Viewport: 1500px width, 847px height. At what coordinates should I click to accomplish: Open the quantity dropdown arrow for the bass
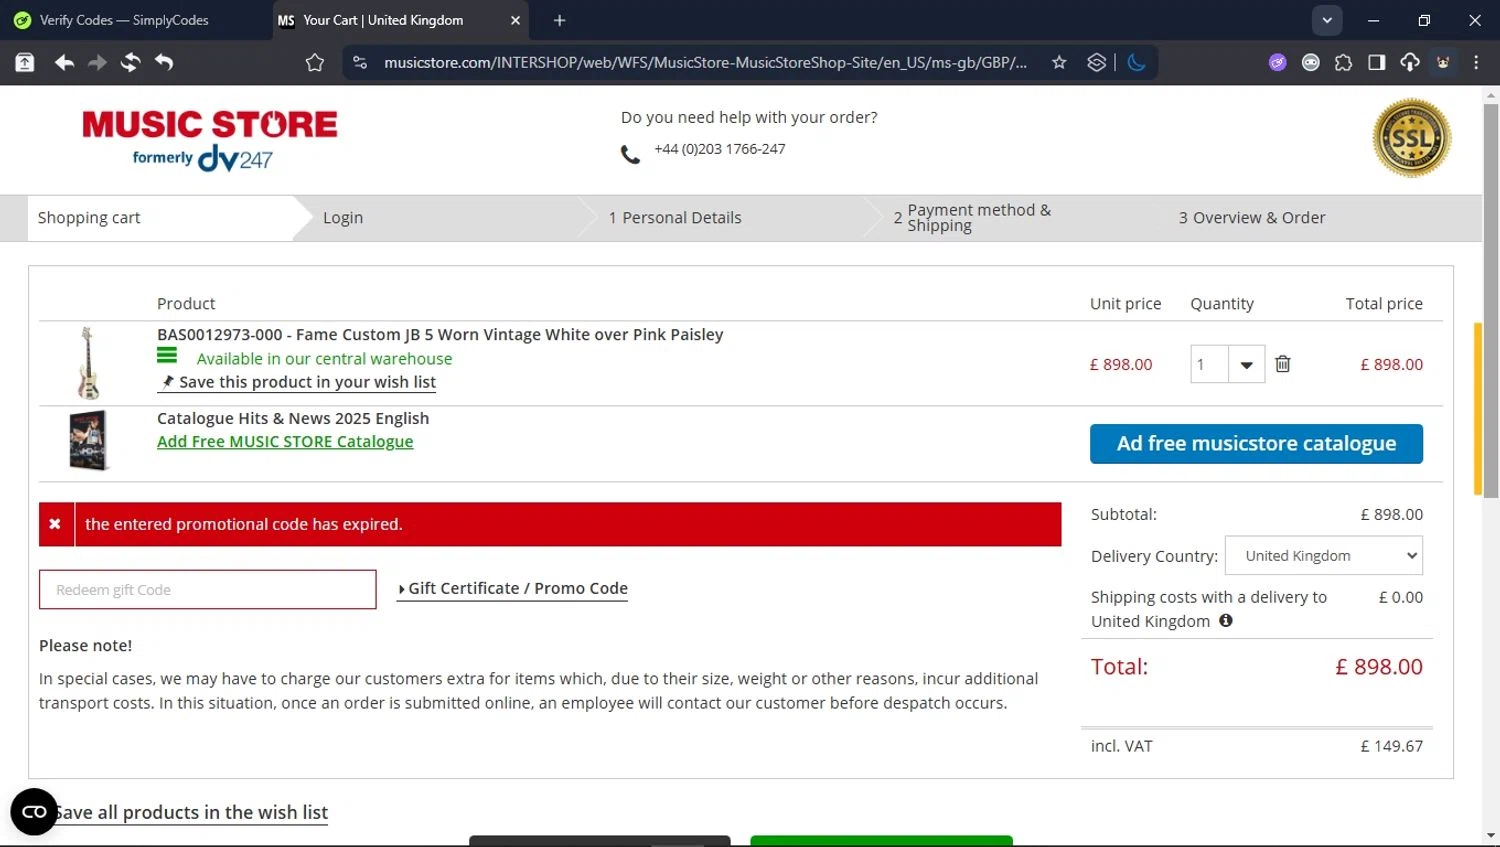tap(1246, 364)
